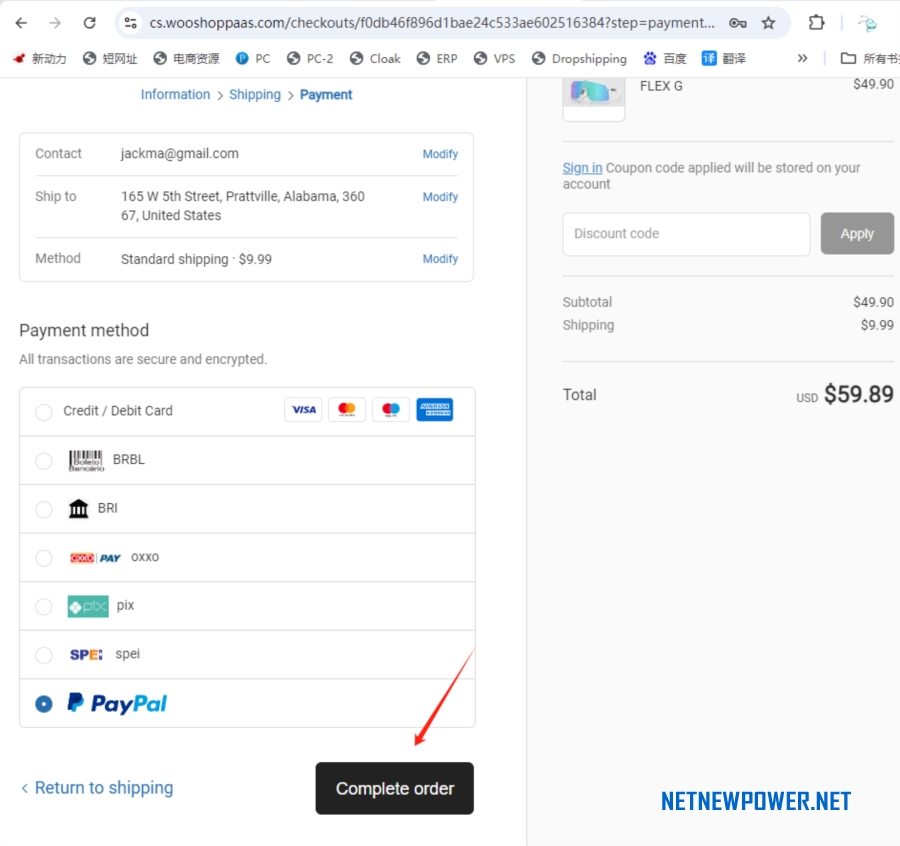Open the PC bookmark
900x846 pixels.
pyautogui.click(x=253, y=59)
